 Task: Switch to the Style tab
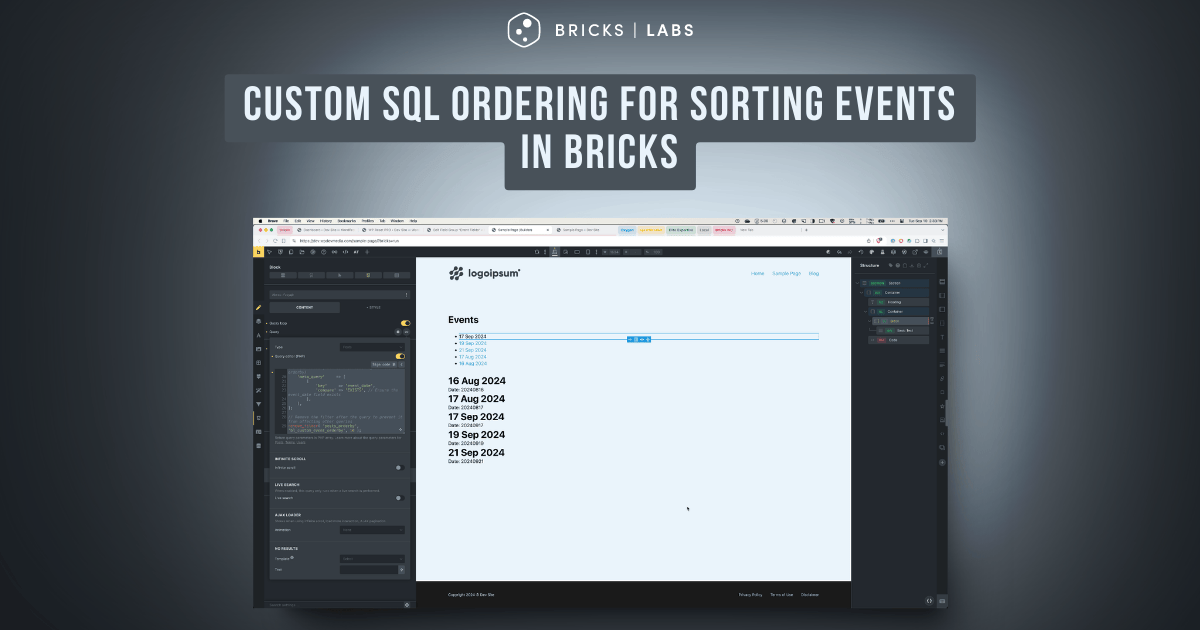(x=373, y=307)
